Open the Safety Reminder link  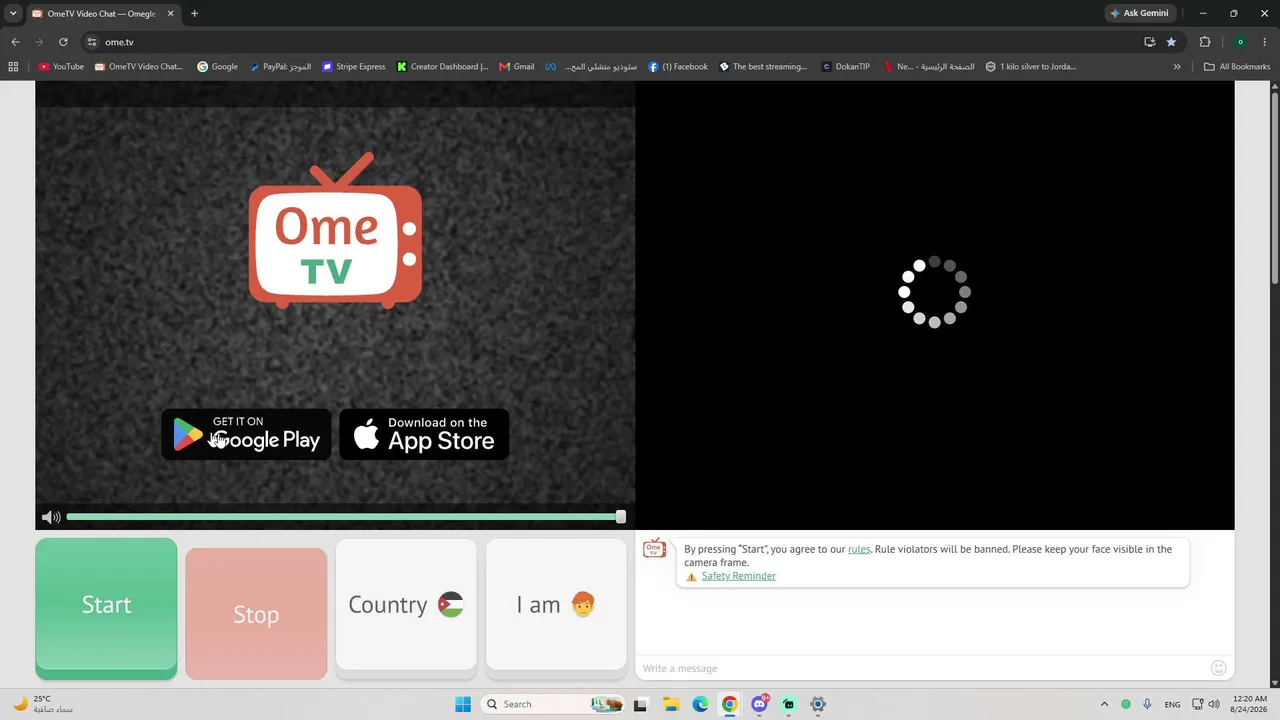738,576
